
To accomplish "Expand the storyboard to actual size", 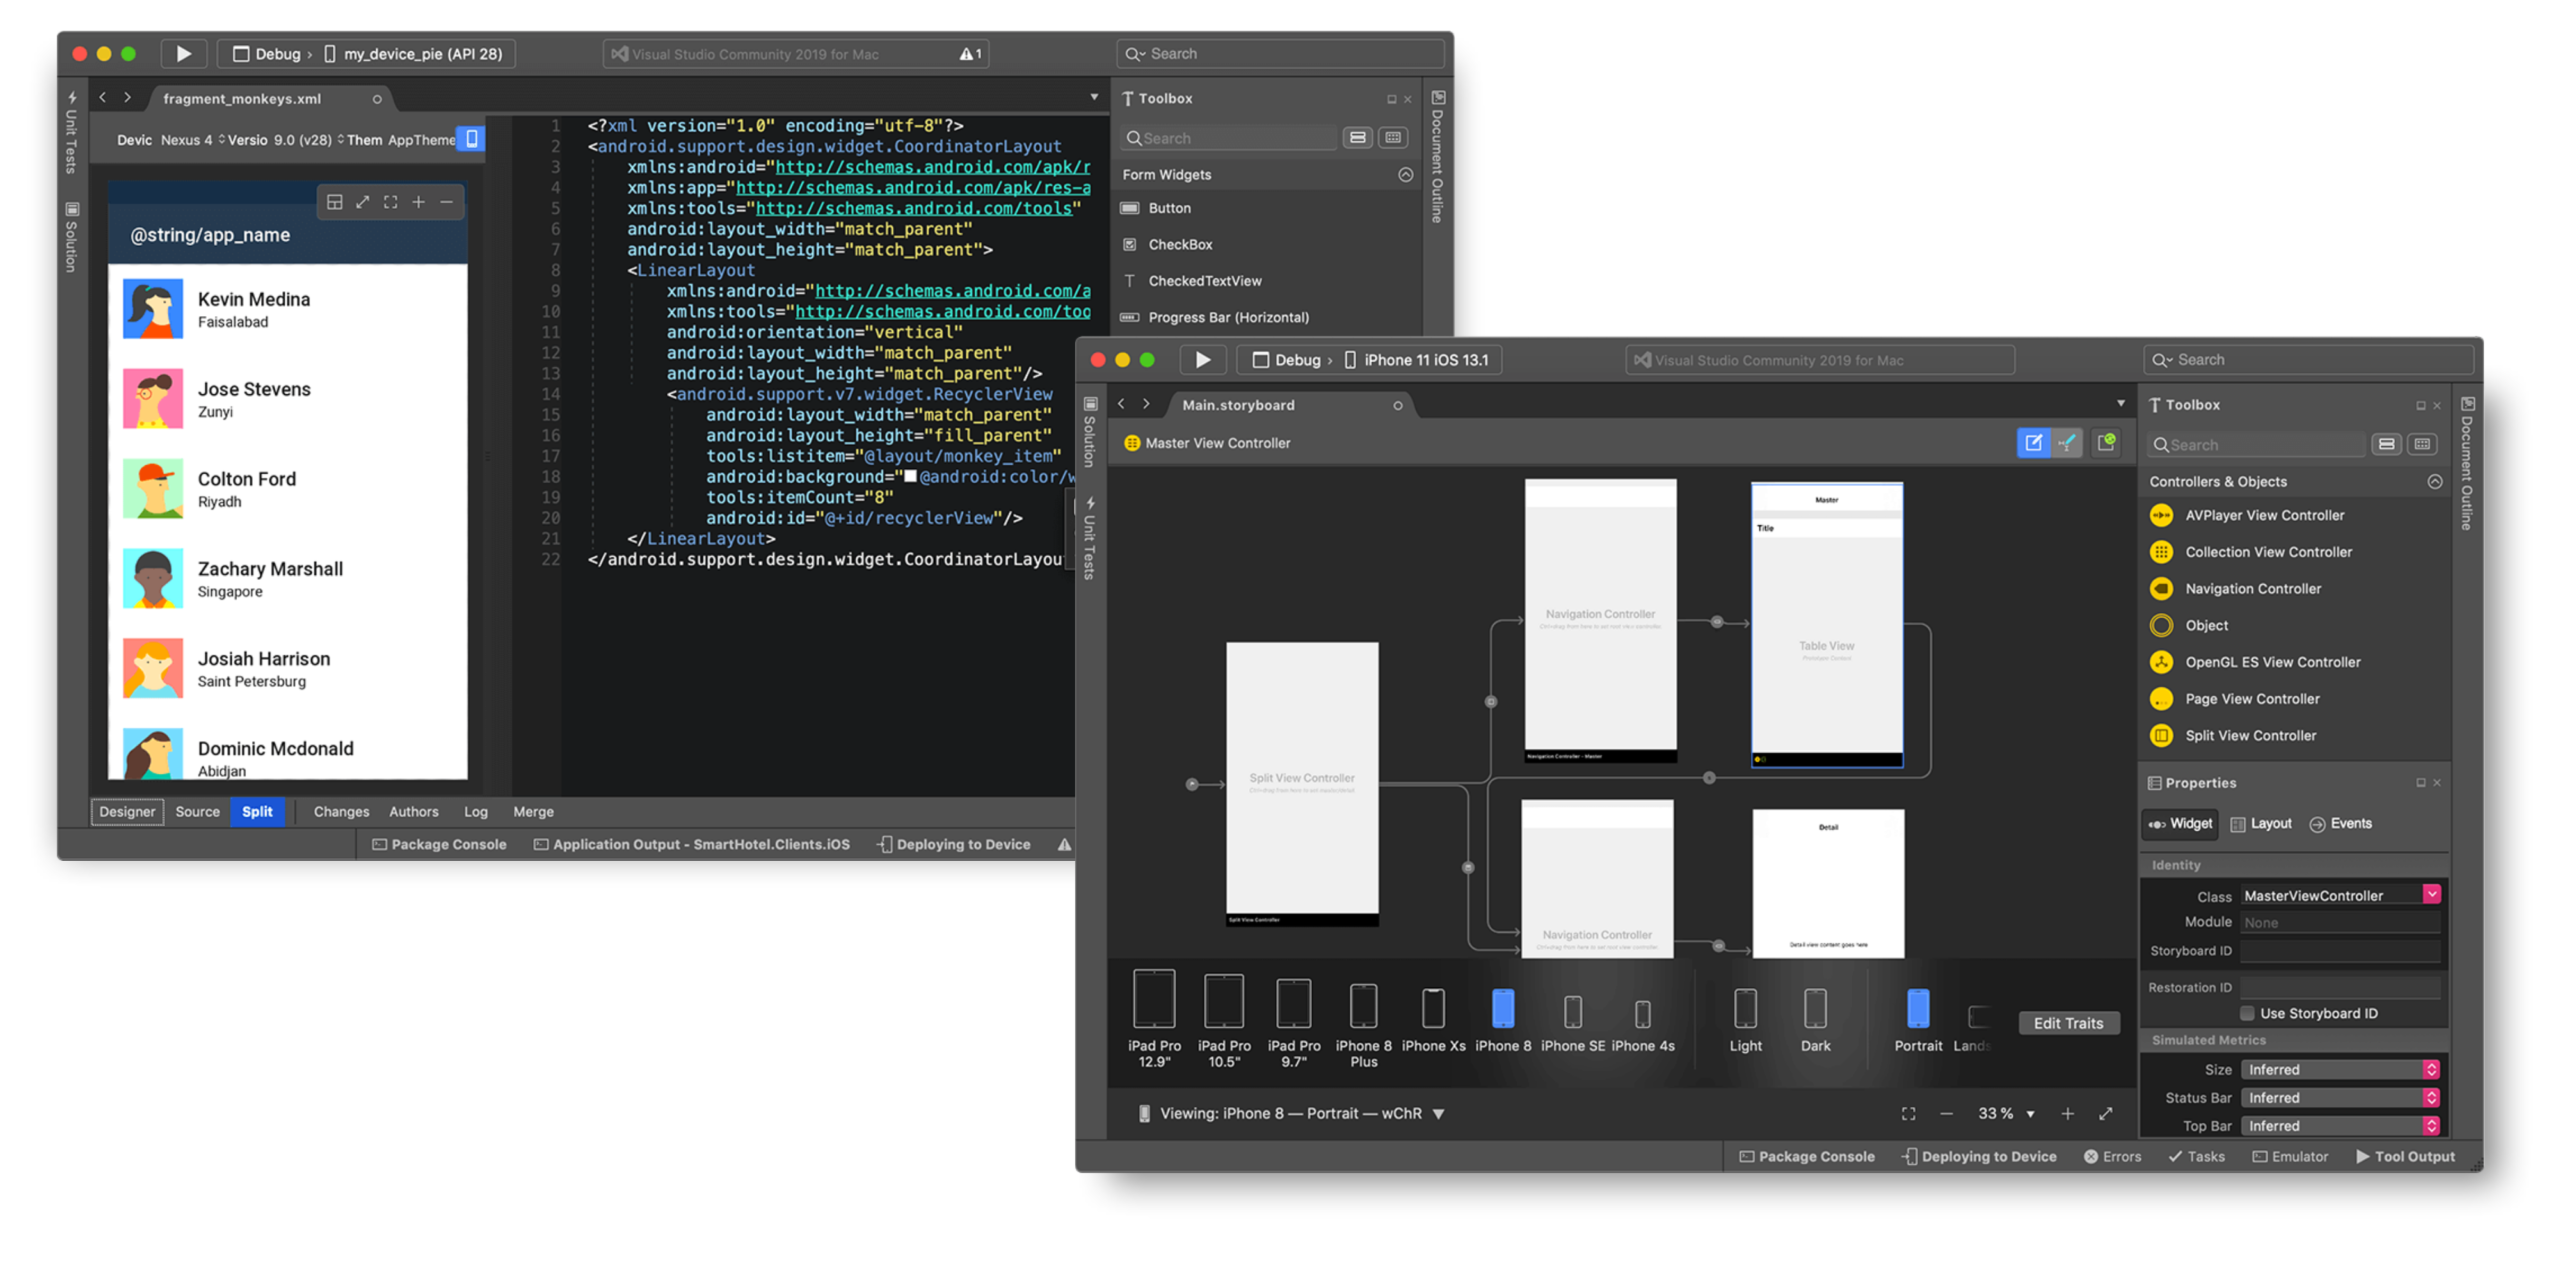I will (2105, 1114).
